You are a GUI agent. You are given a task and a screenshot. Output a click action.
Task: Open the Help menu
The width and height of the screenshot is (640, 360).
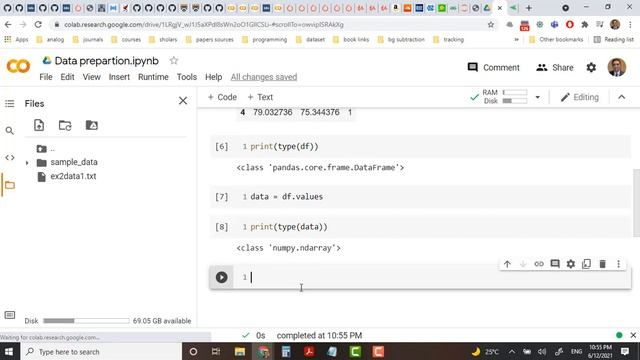213,77
